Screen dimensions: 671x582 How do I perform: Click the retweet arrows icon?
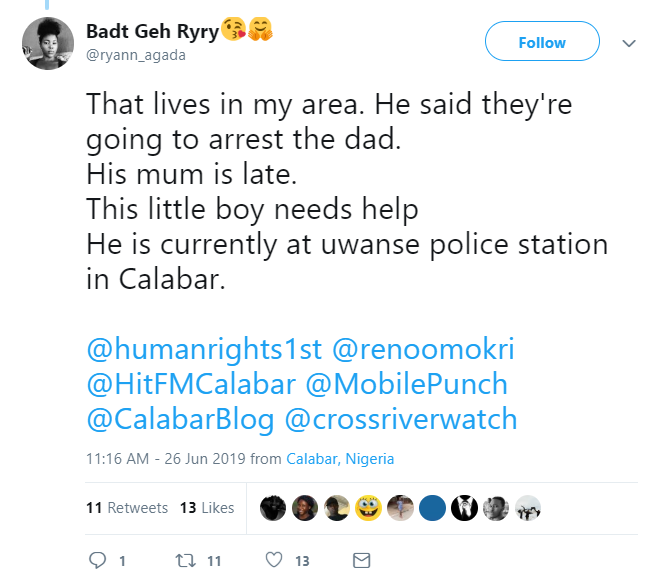tap(183, 561)
